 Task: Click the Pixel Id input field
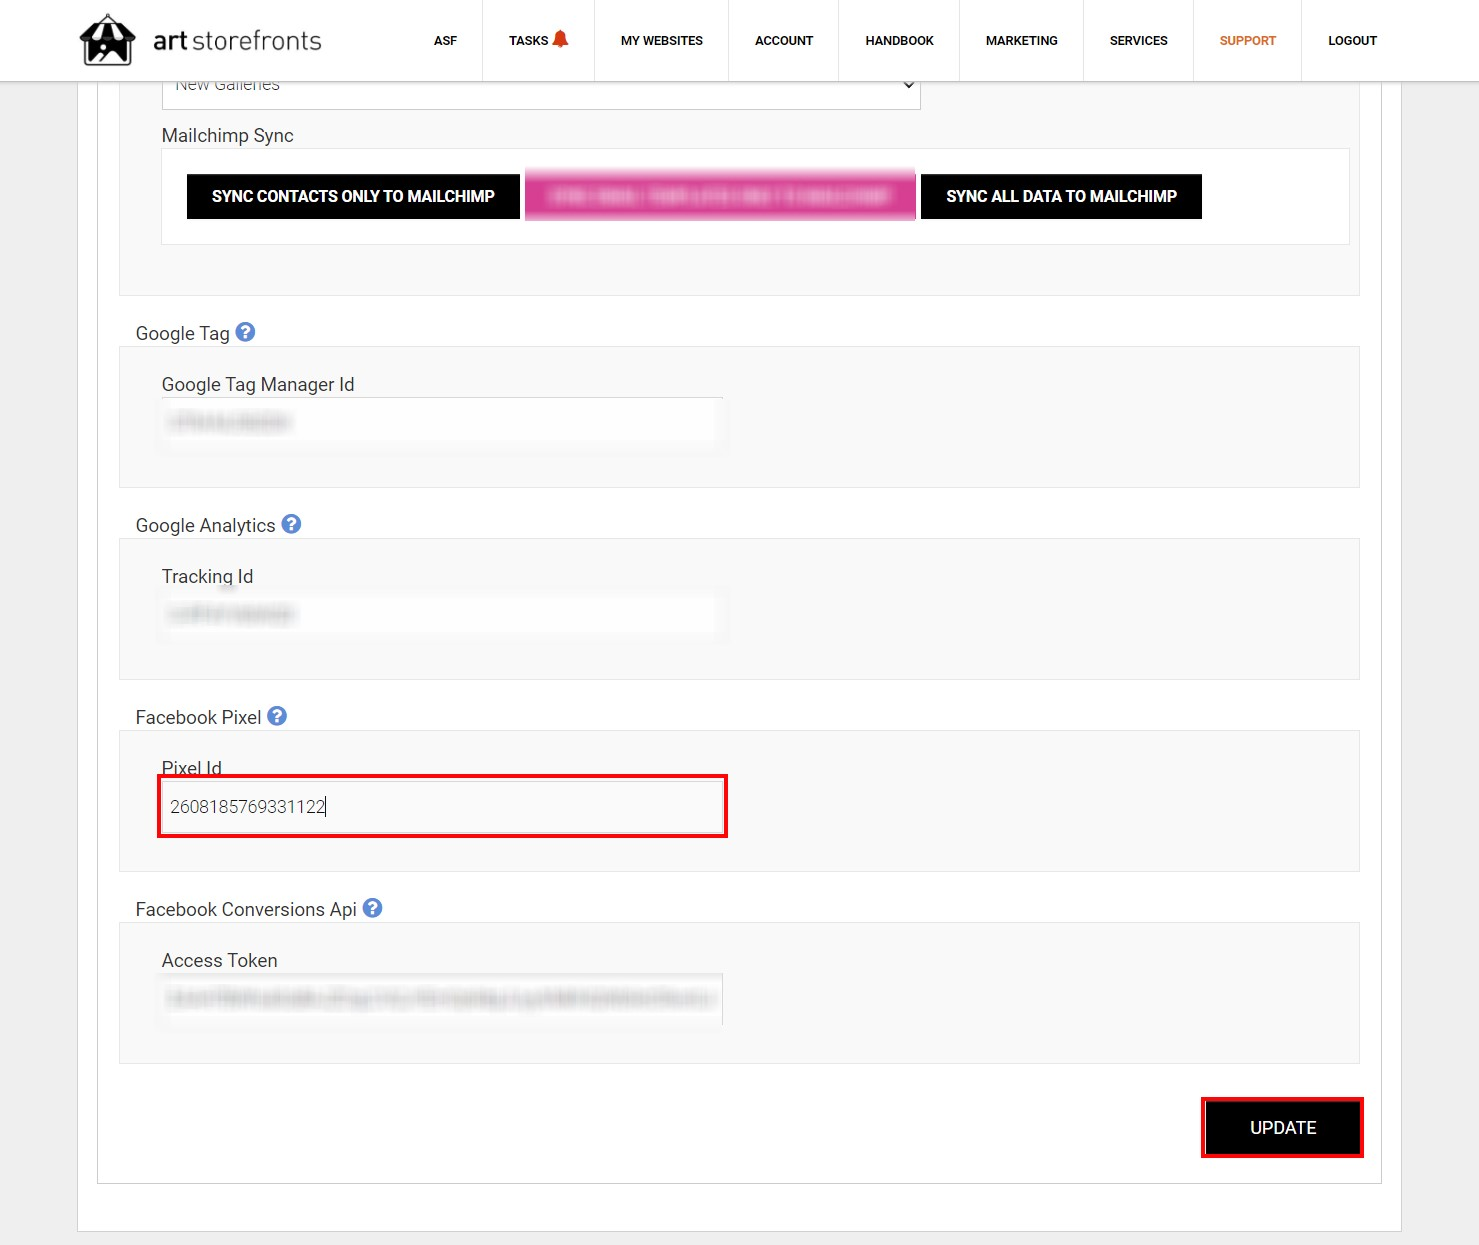[442, 806]
